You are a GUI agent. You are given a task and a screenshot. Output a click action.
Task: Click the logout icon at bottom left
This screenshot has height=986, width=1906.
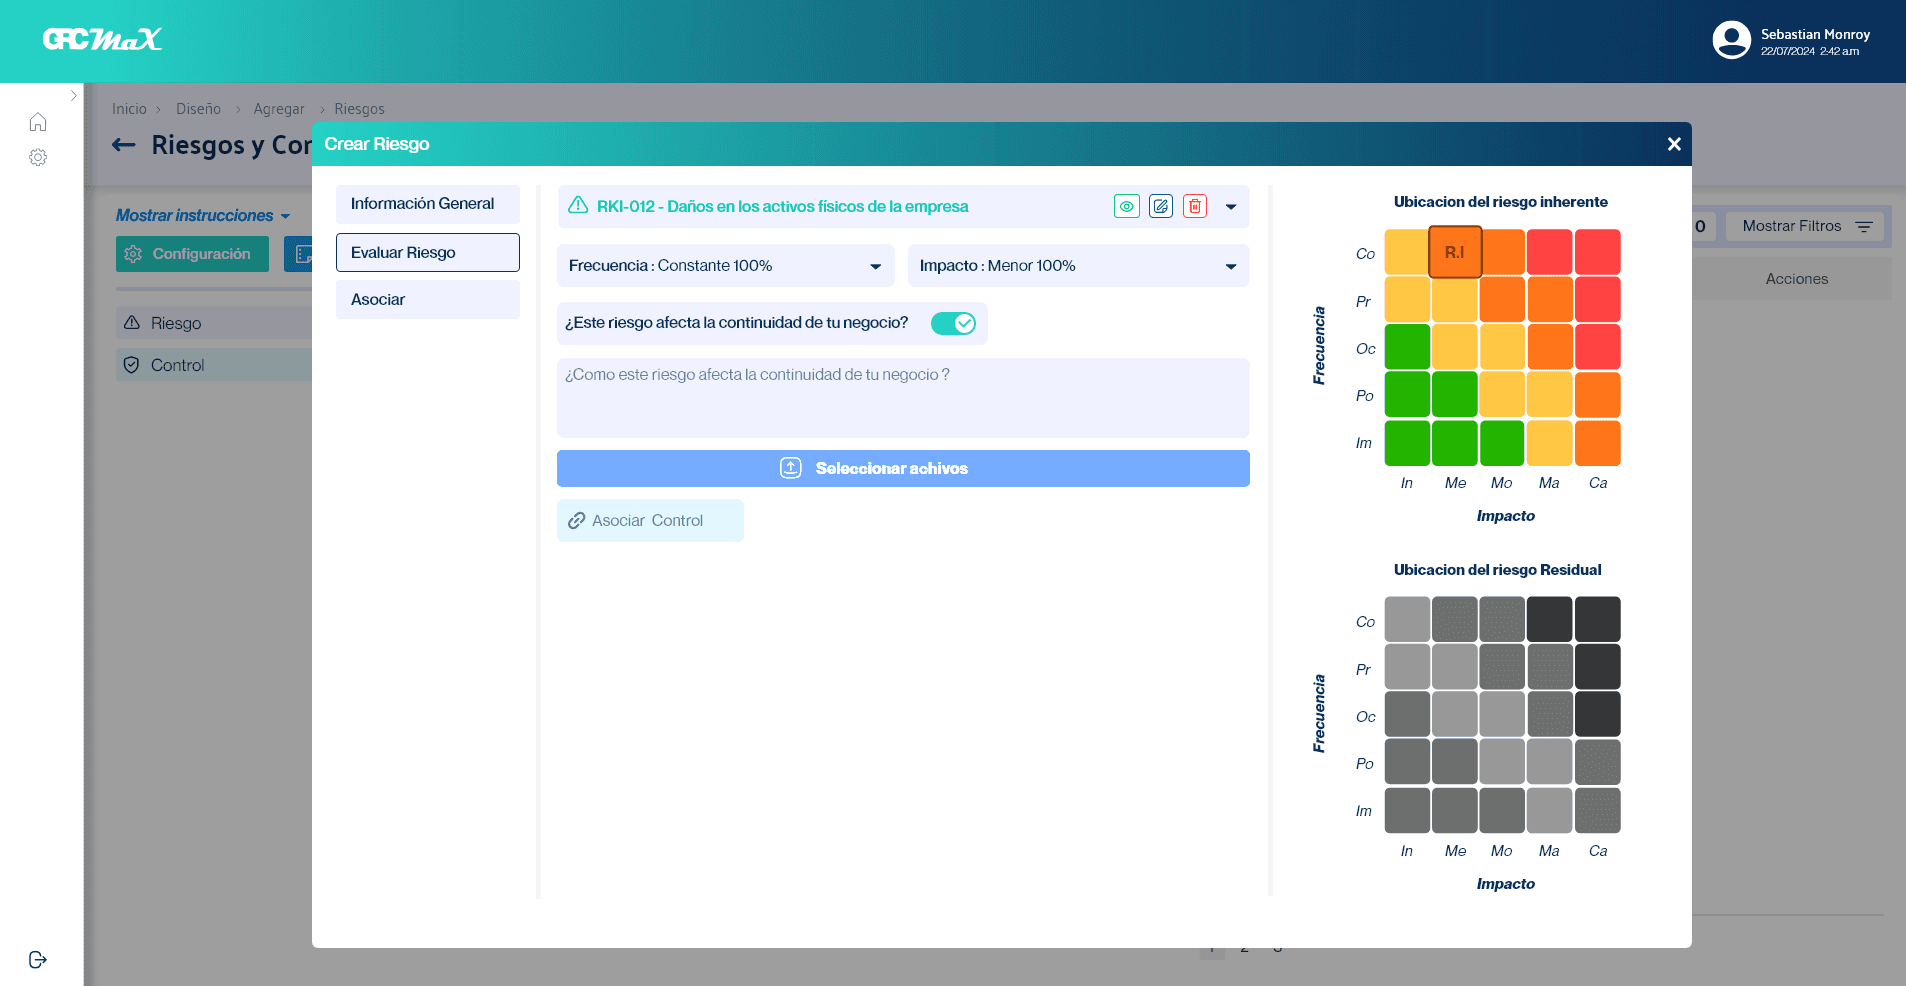pos(38,959)
